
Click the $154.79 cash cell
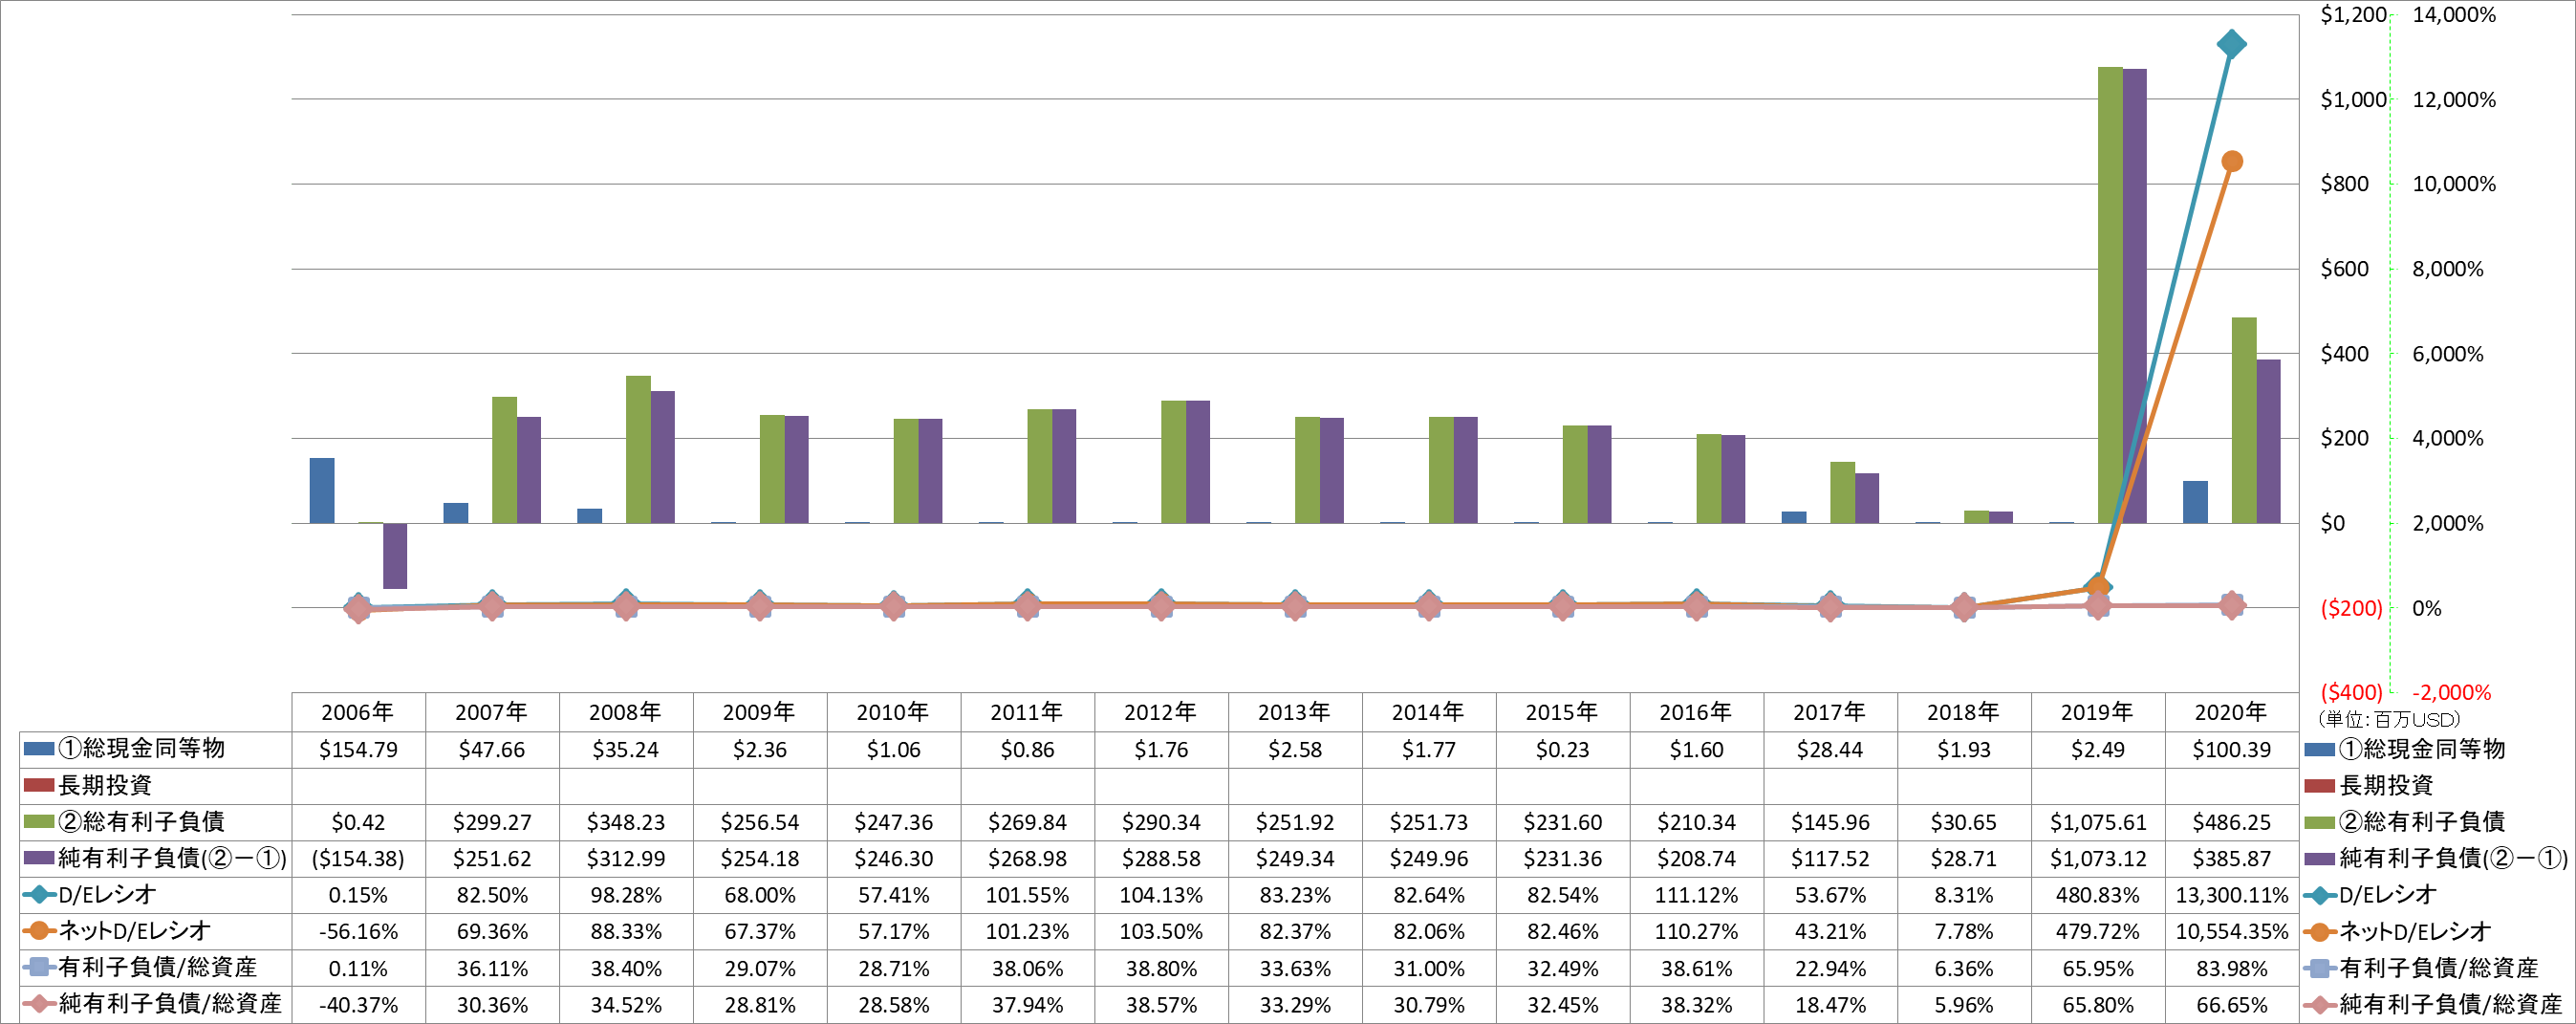(358, 749)
